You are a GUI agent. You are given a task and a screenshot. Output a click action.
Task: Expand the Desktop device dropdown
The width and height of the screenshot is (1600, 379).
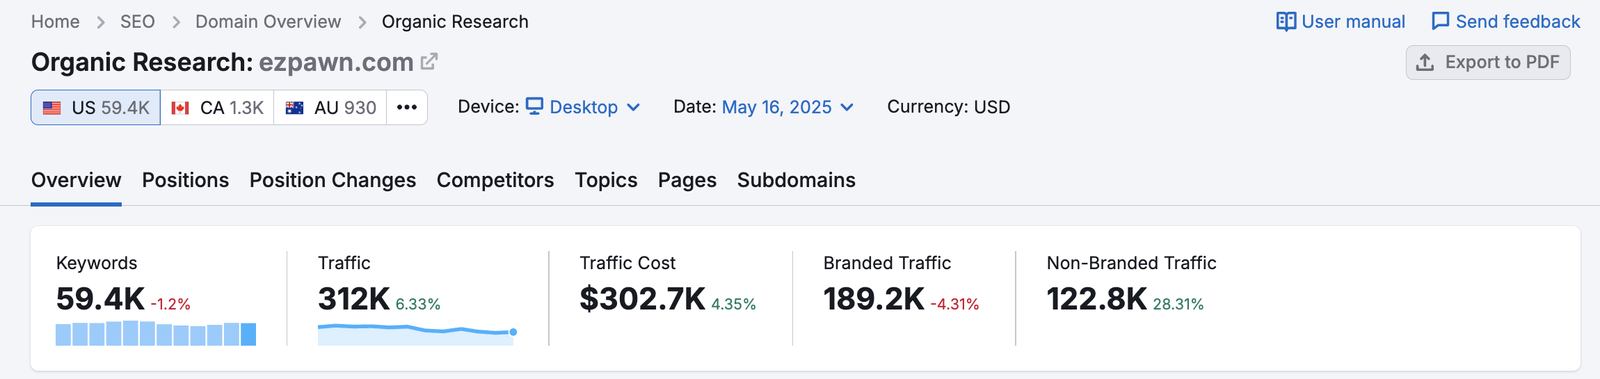coord(583,107)
